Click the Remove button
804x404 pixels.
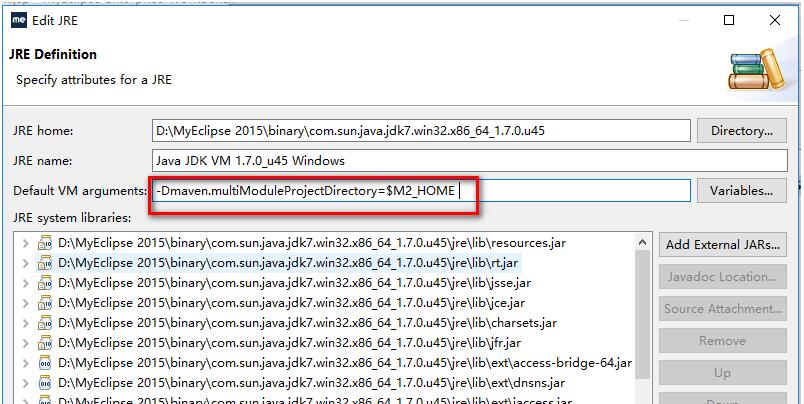click(x=722, y=341)
